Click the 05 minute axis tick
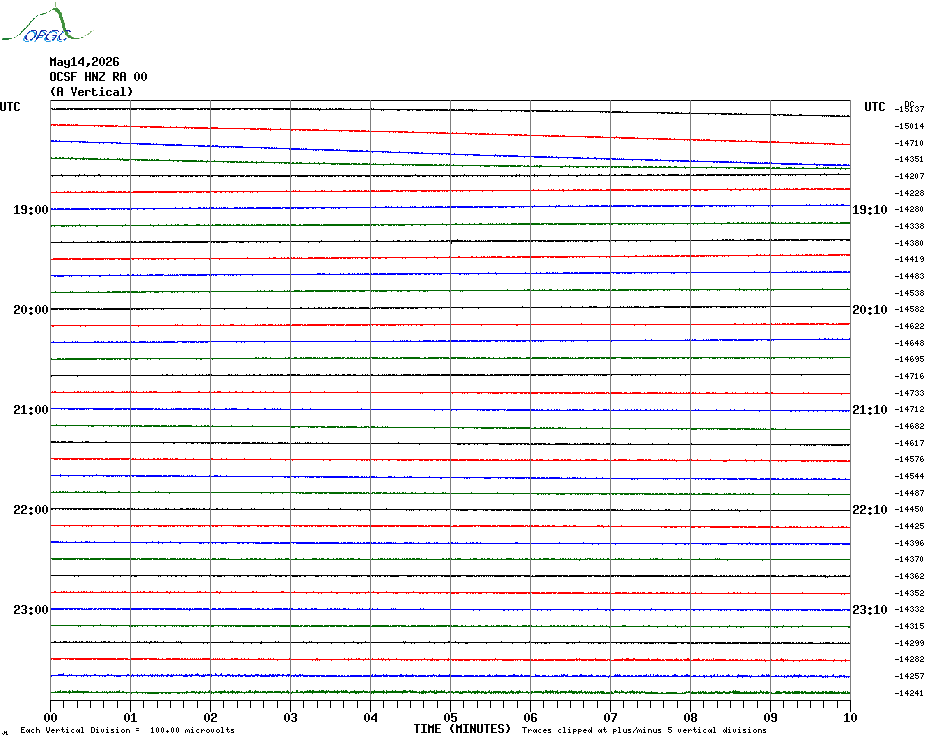Image resolution: width=930 pixels, height=744 pixels. (450, 717)
